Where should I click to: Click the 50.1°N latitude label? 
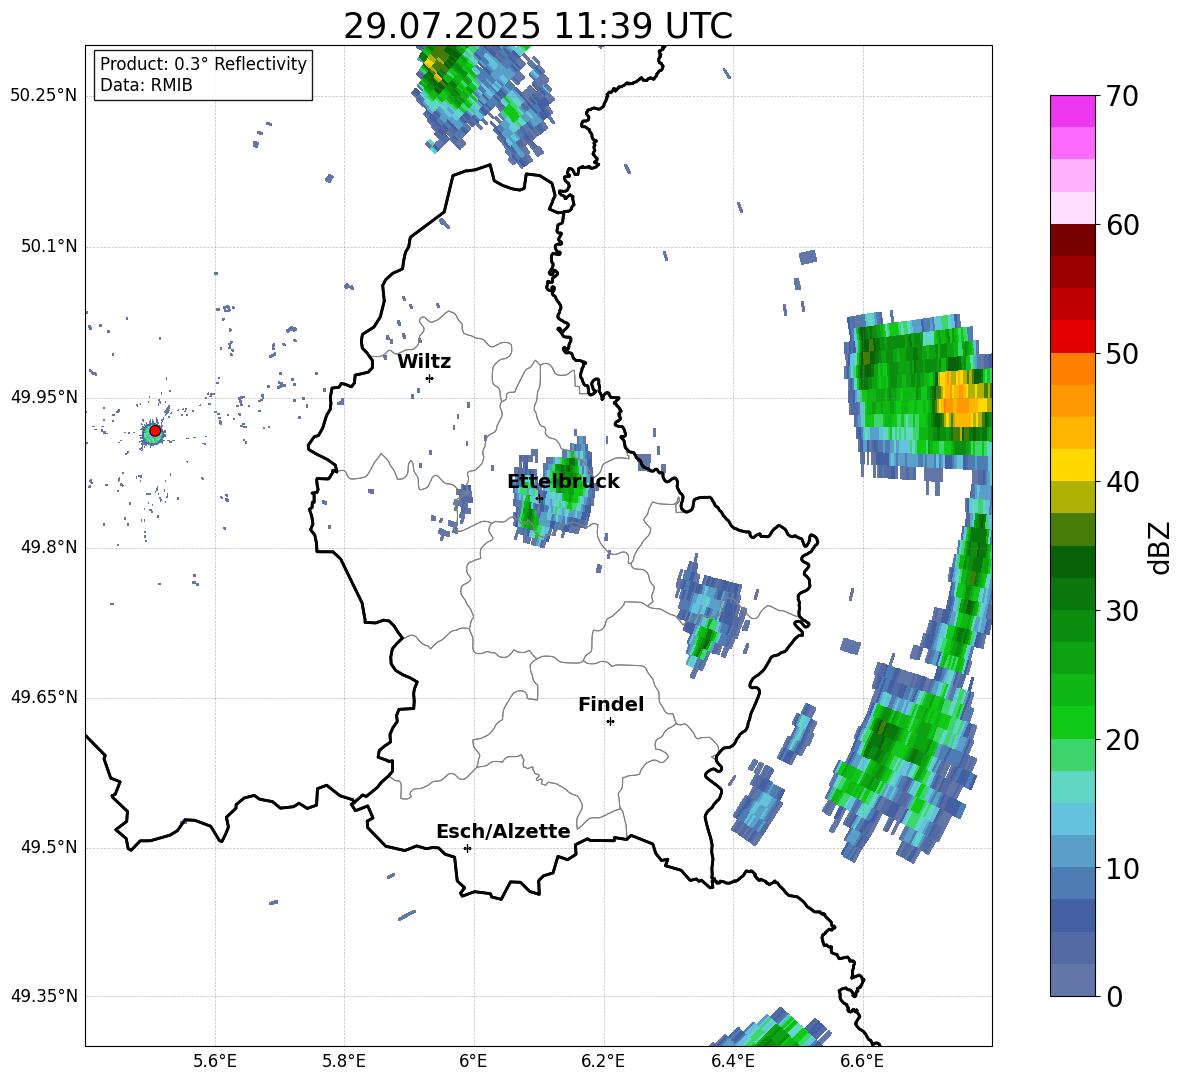[49, 247]
